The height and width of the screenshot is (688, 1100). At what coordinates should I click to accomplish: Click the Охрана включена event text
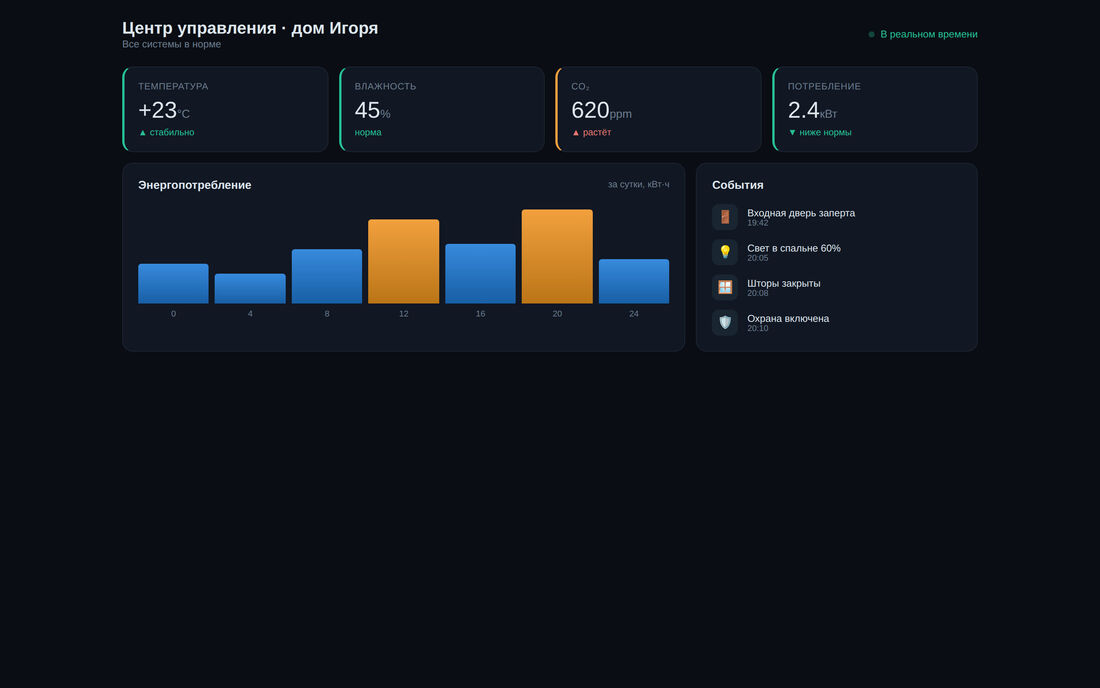[788, 318]
